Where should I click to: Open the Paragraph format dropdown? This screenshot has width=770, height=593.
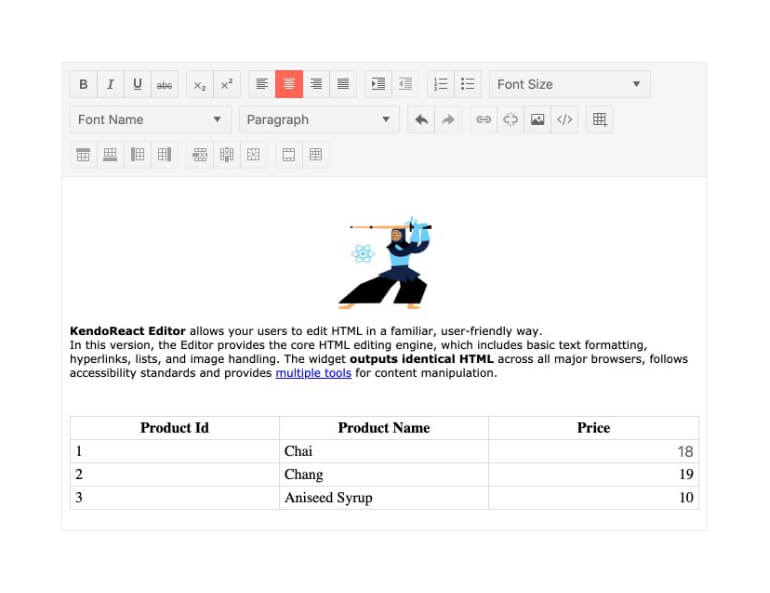(x=319, y=120)
